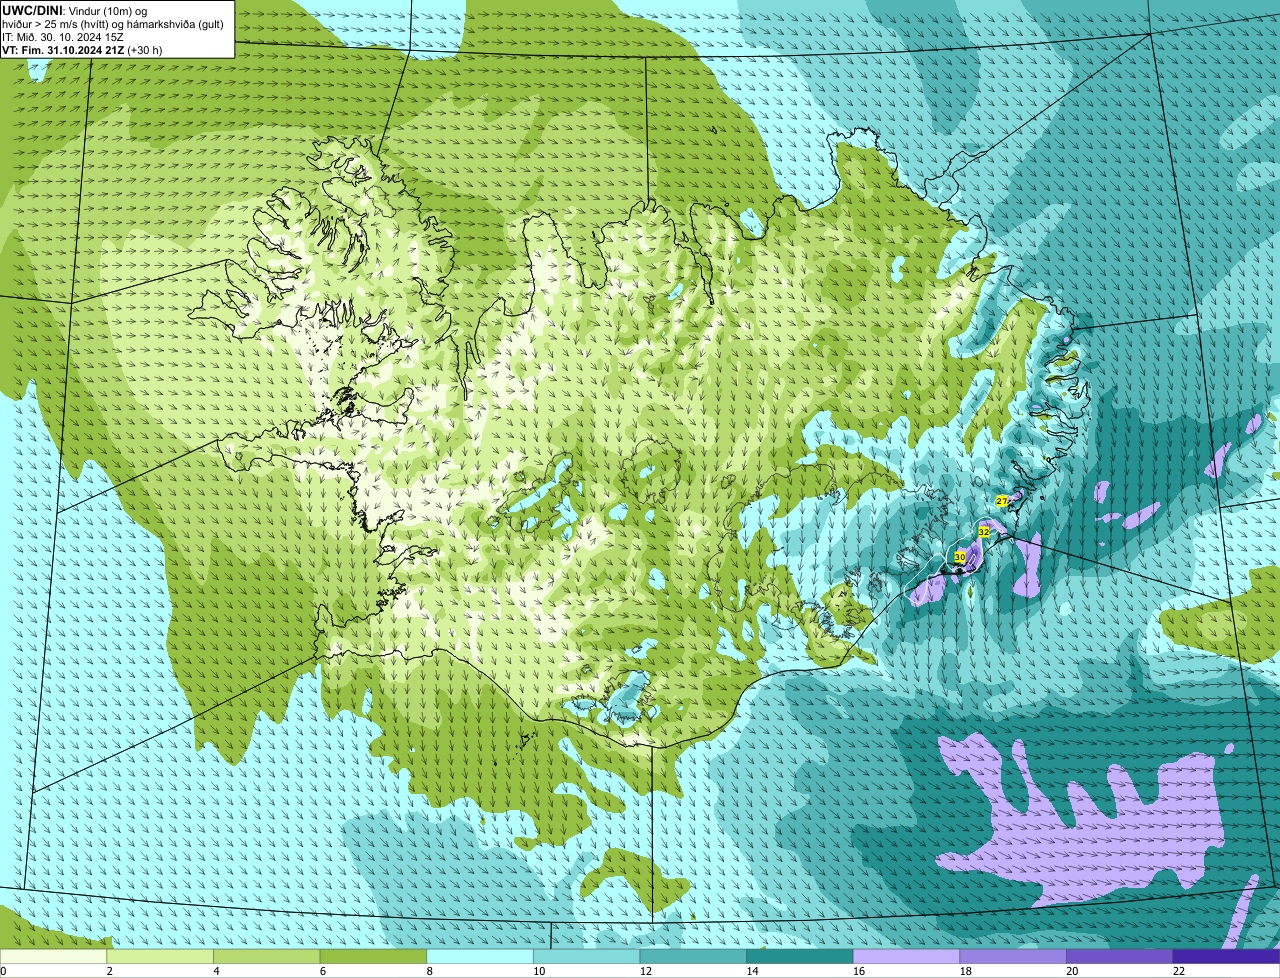Image resolution: width=1280 pixels, height=978 pixels.
Task: Click the yellow gust label 32
Action: pyautogui.click(x=984, y=532)
